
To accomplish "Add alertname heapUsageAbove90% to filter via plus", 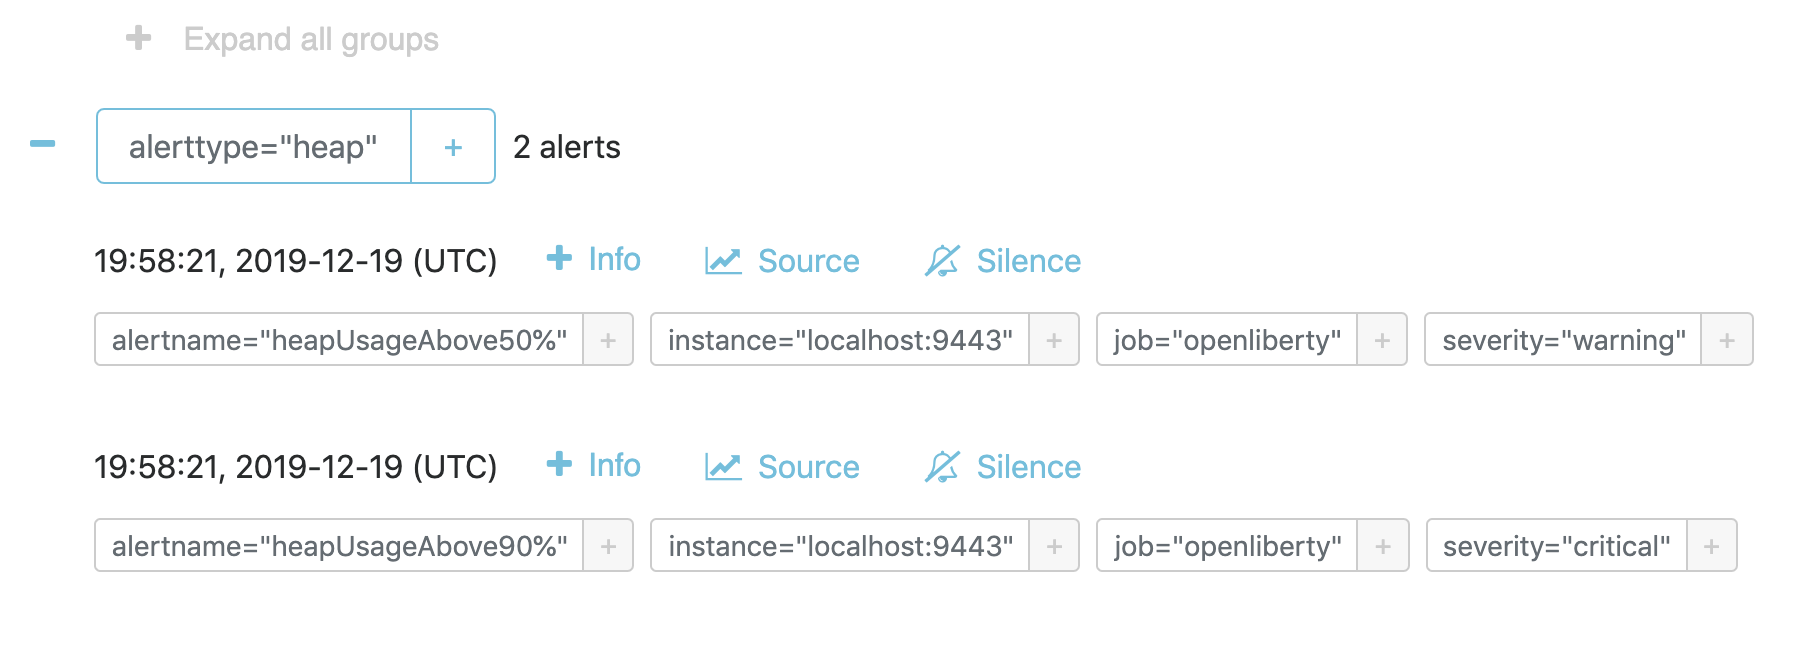I will click(608, 546).
